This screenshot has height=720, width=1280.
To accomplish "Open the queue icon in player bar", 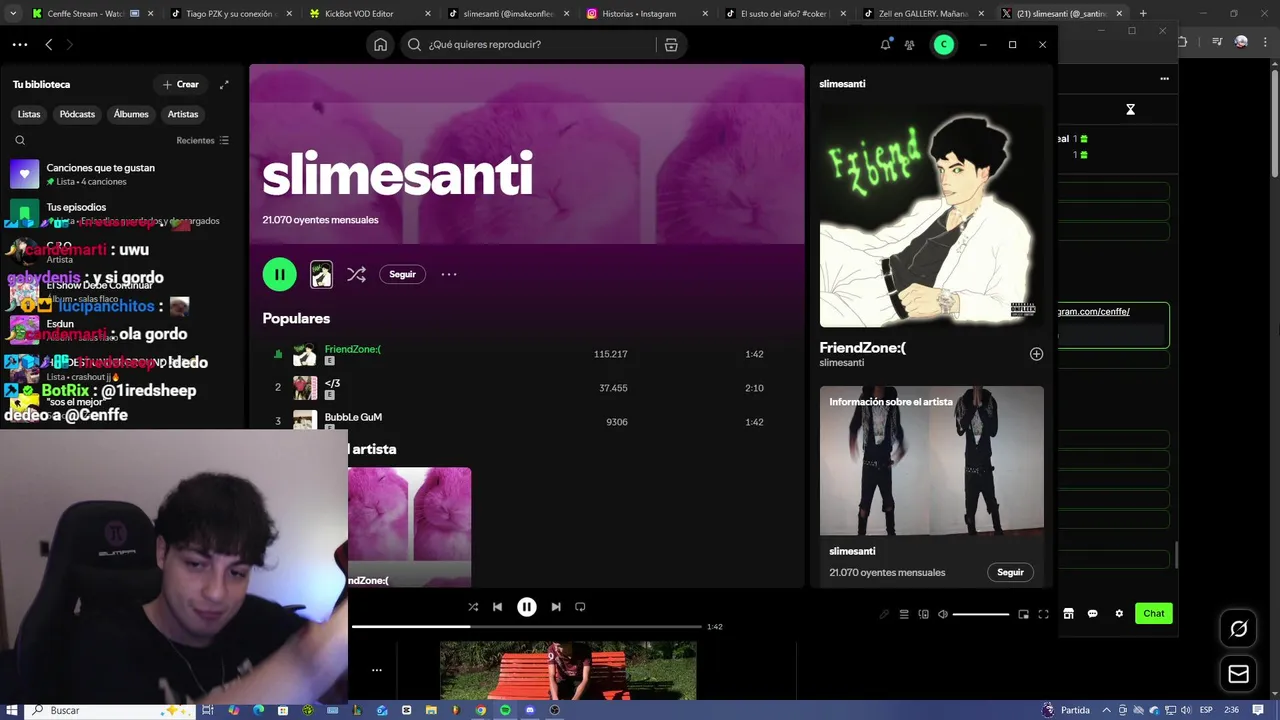I will coord(904,614).
